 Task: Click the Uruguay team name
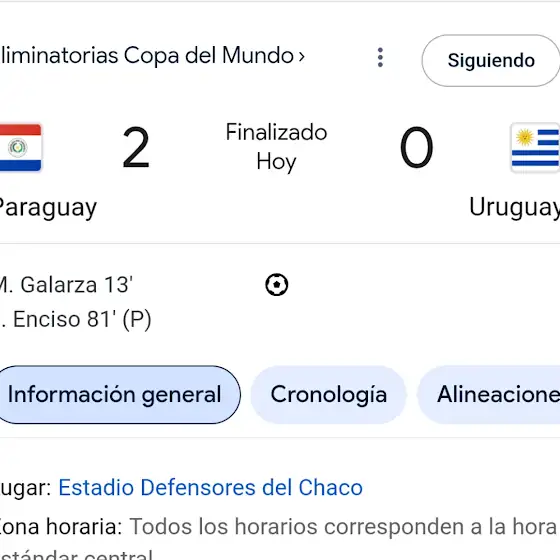click(x=514, y=207)
